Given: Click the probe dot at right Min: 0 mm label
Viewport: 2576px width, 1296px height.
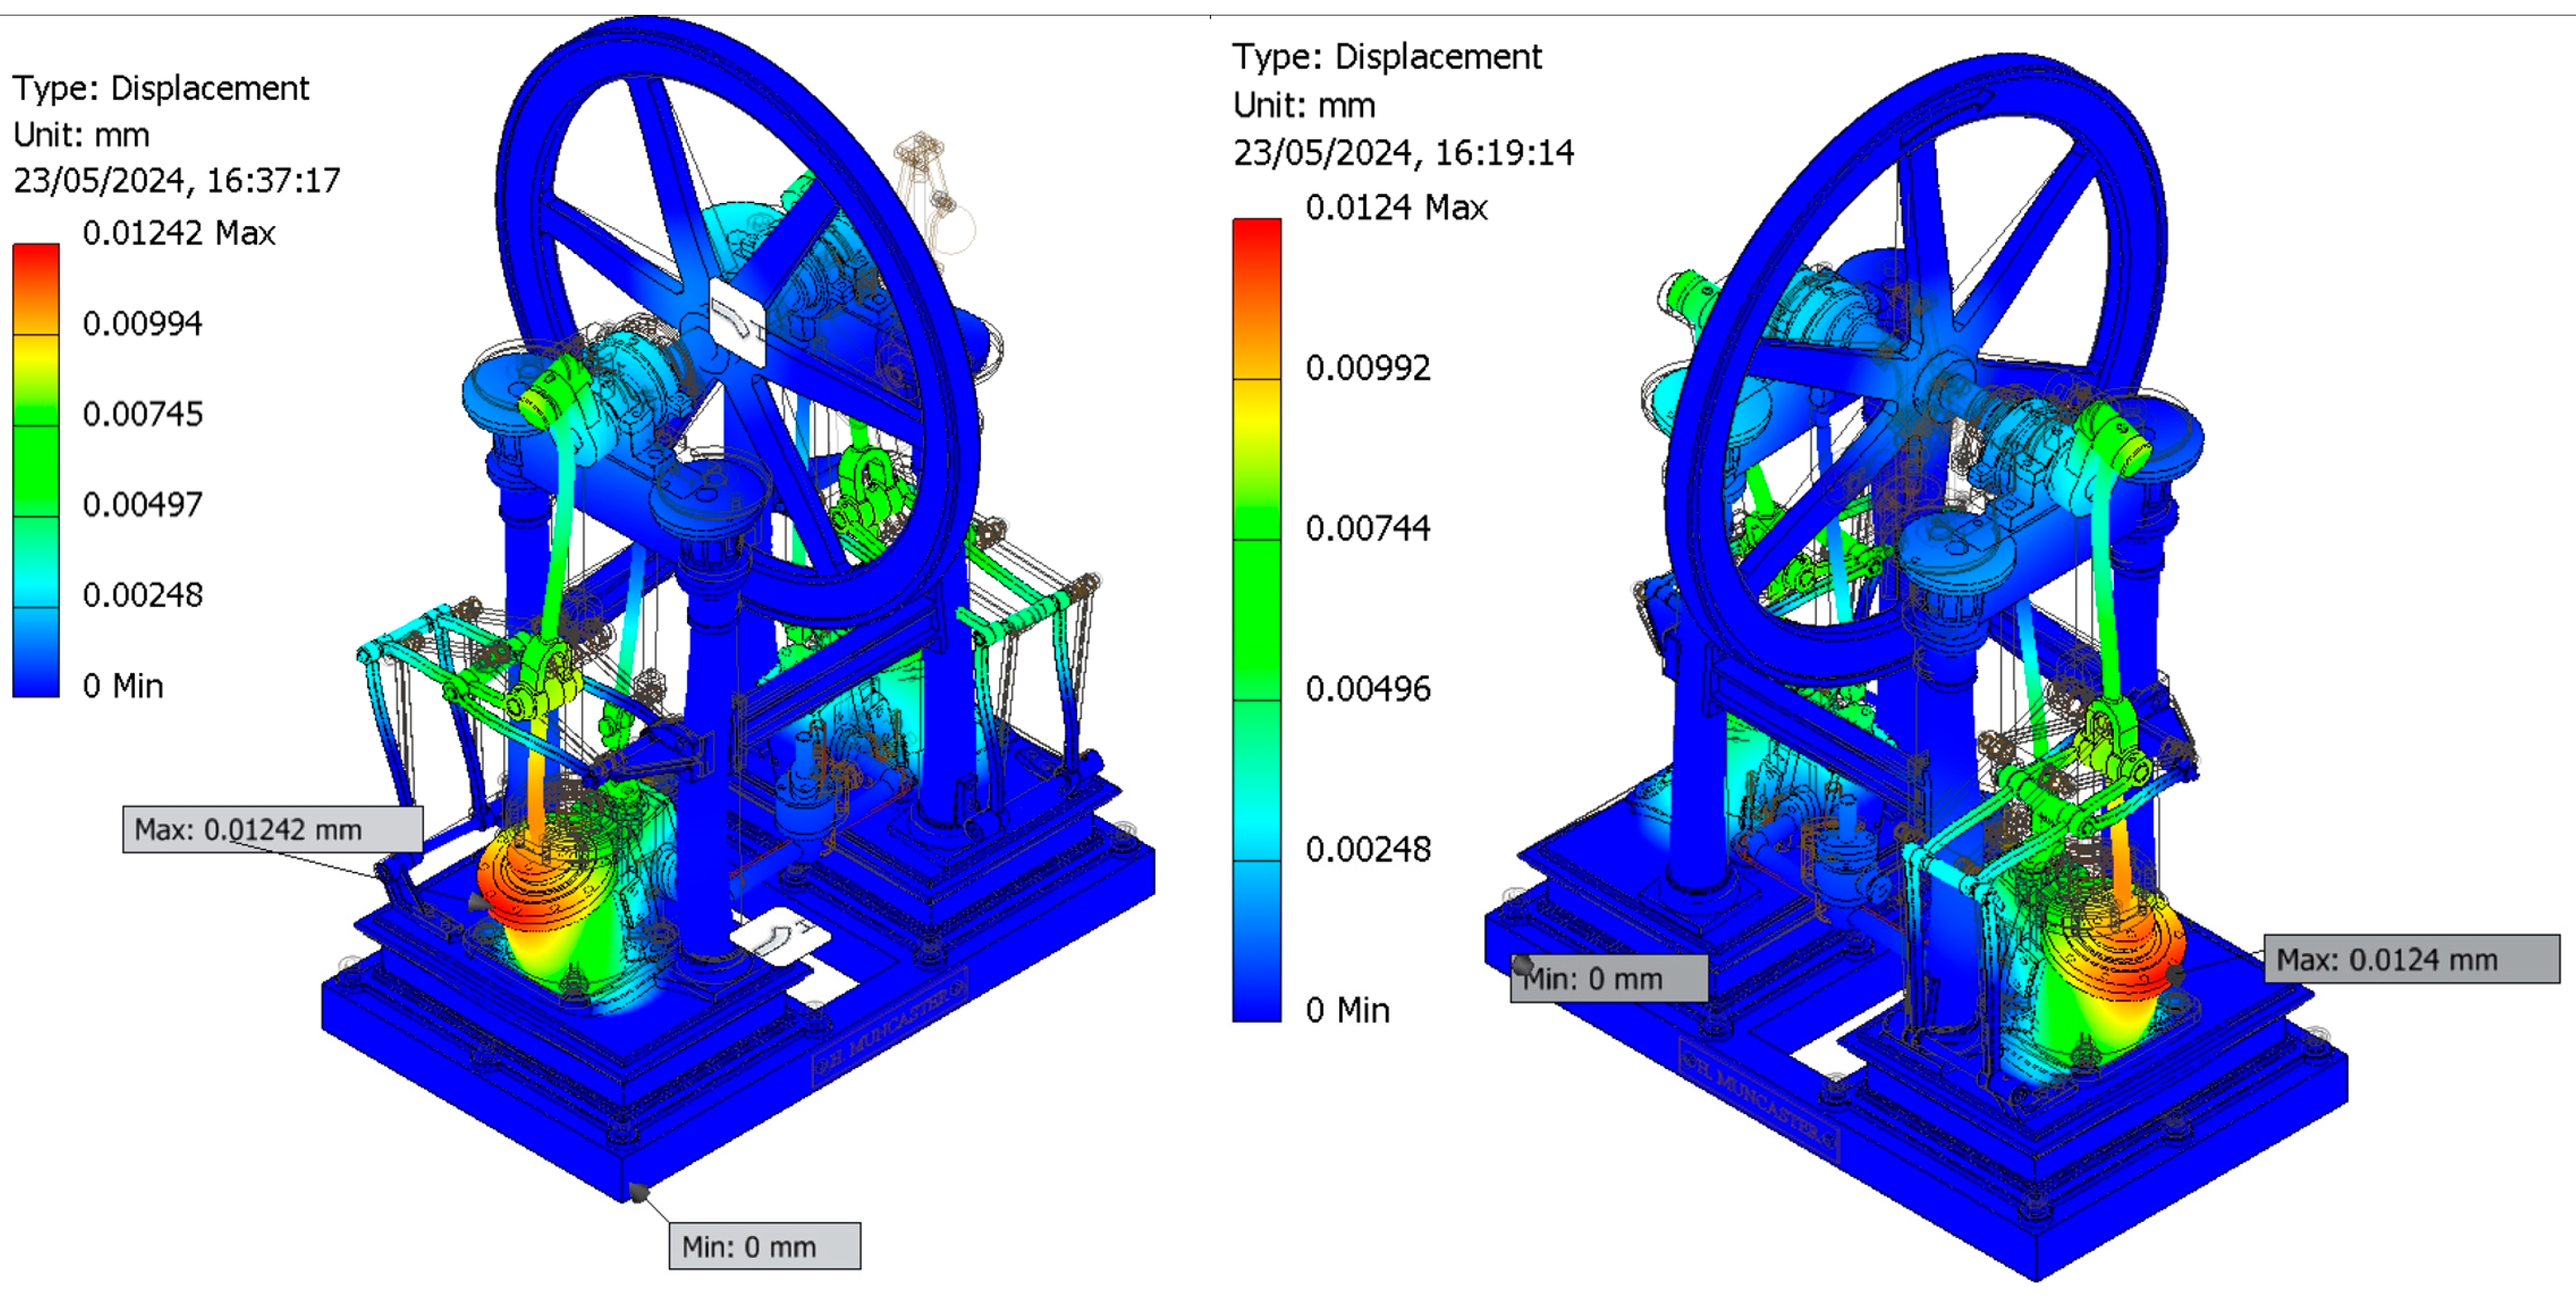Looking at the screenshot, I should click(1523, 966).
